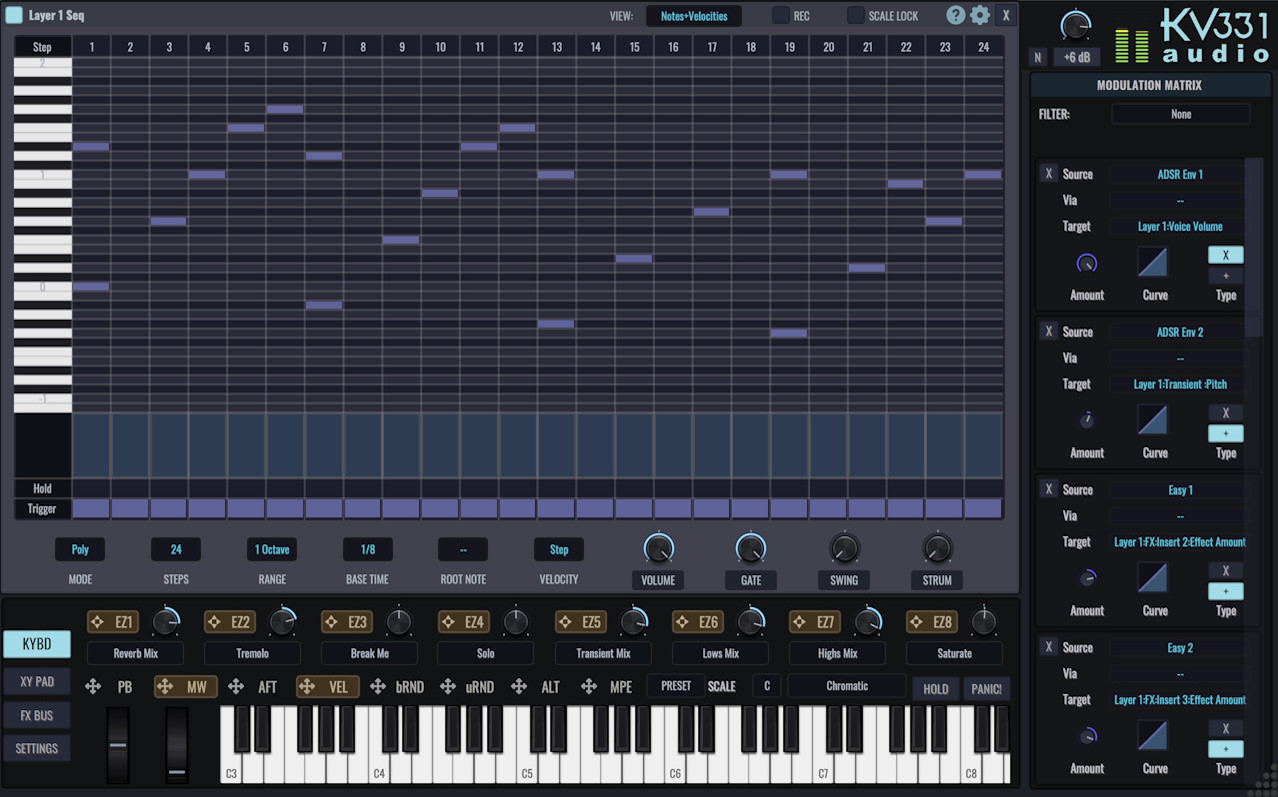Click the mod wheel slider
The width and height of the screenshot is (1278, 797).
pos(177,744)
